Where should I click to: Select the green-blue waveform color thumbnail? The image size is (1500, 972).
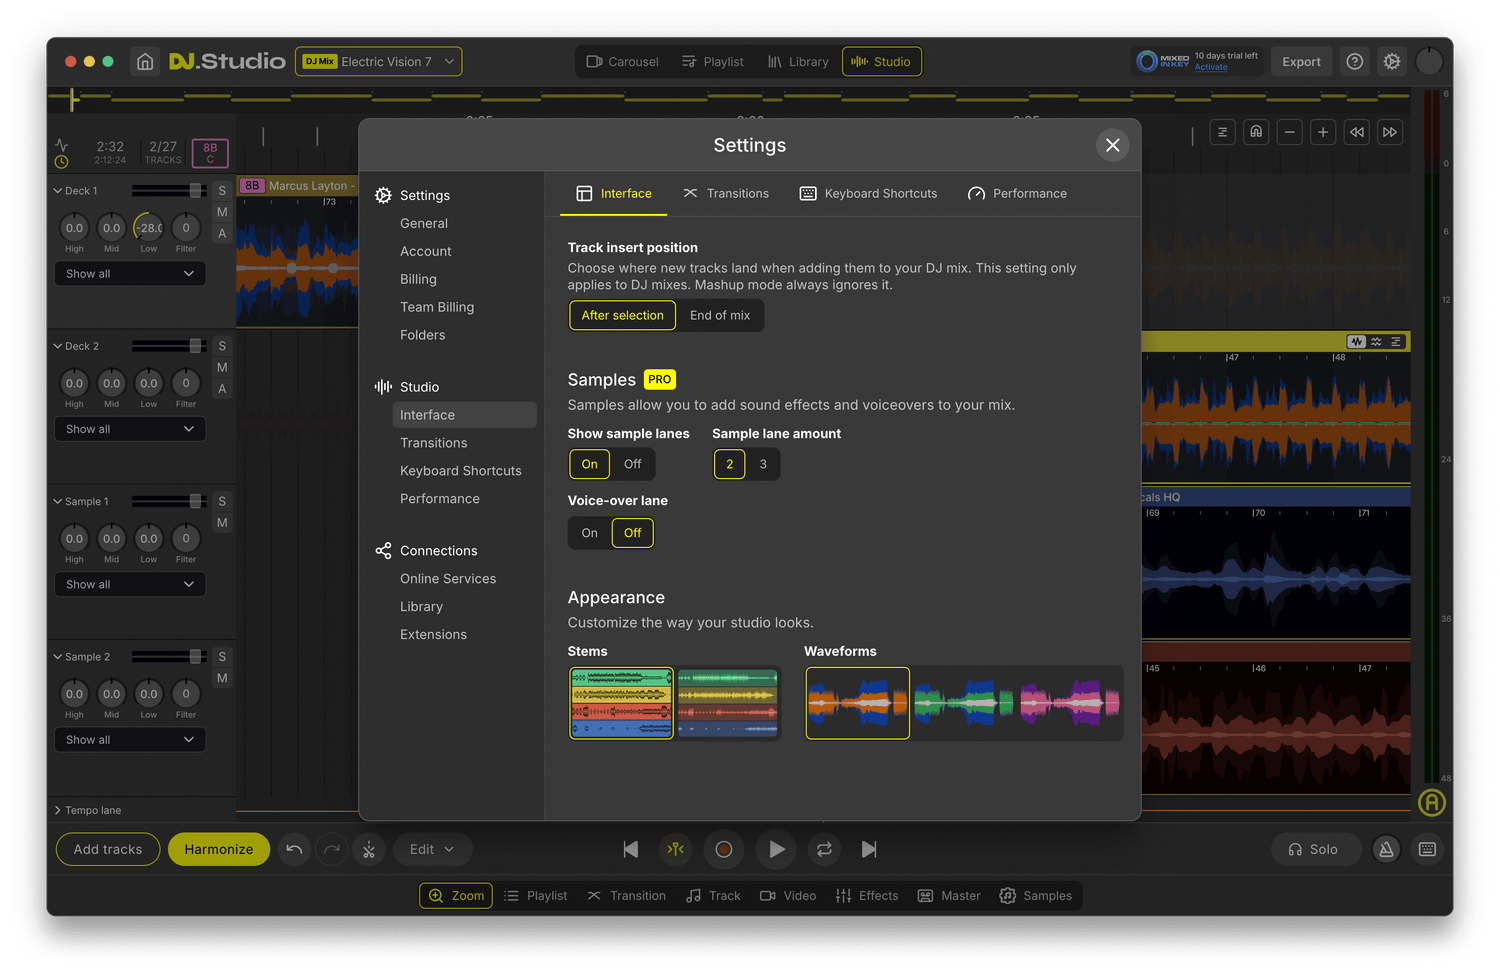tap(962, 703)
